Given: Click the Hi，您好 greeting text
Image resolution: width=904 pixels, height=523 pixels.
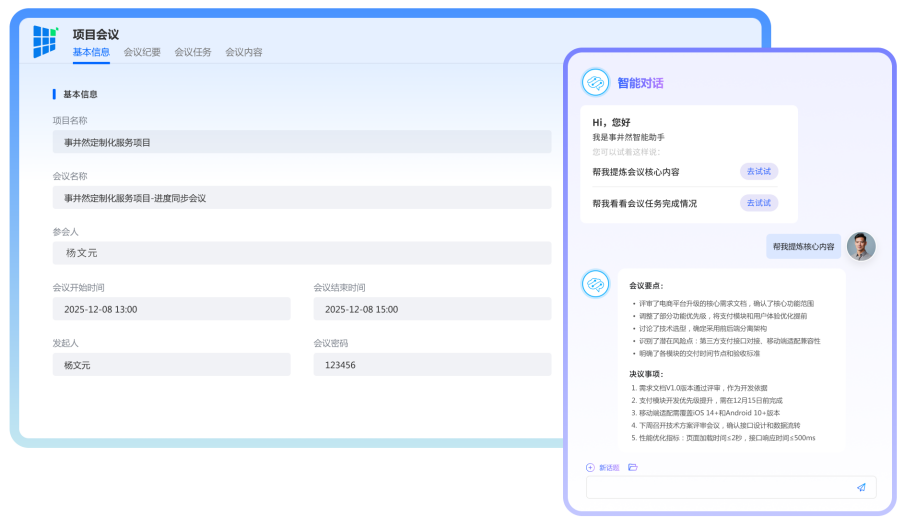Looking at the screenshot, I should click(611, 122).
